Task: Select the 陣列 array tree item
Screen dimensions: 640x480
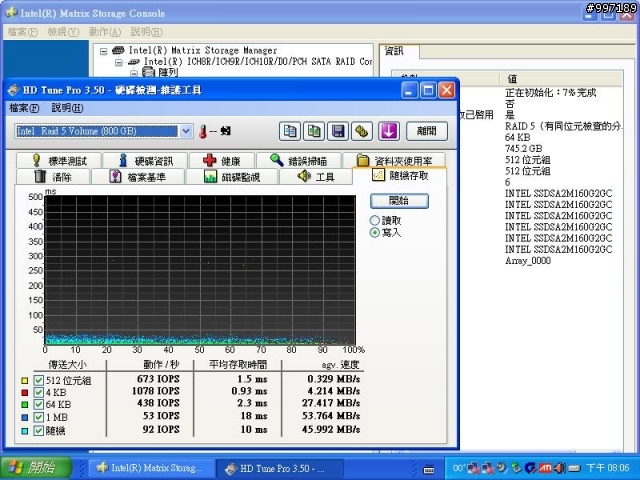Action: point(168,73)
